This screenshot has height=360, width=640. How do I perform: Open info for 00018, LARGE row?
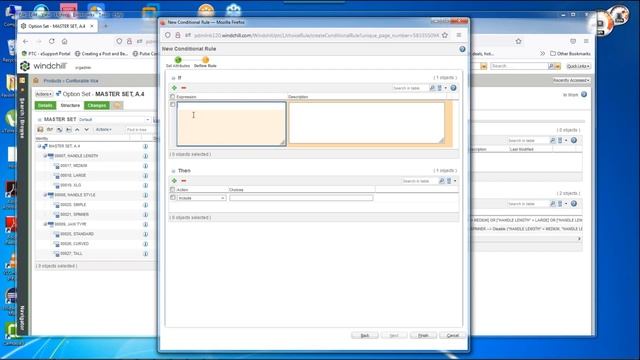(x=145, y=176)
